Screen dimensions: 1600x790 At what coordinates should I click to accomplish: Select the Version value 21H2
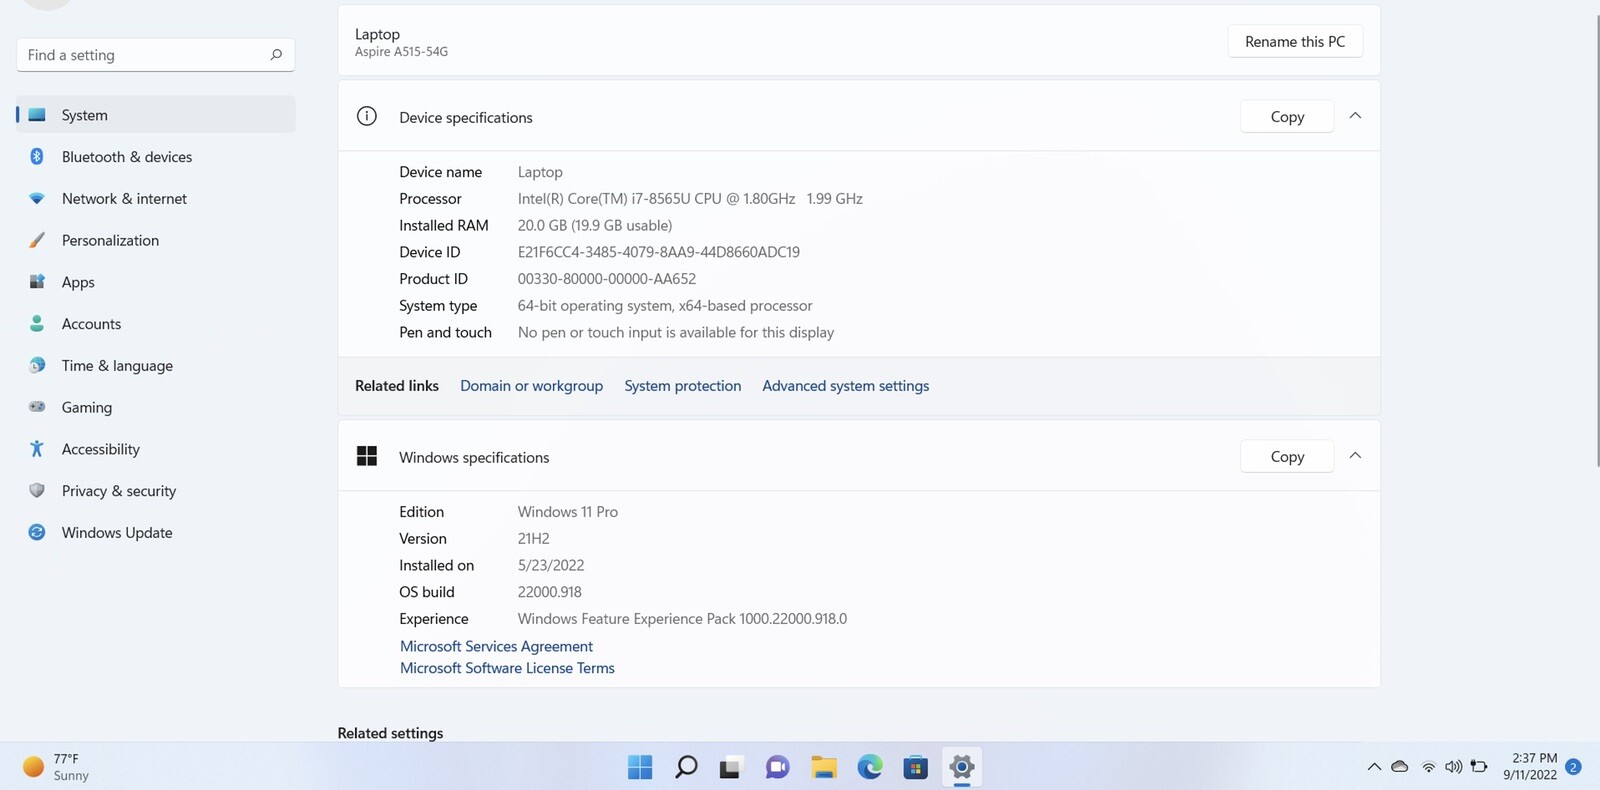[533, 539]
